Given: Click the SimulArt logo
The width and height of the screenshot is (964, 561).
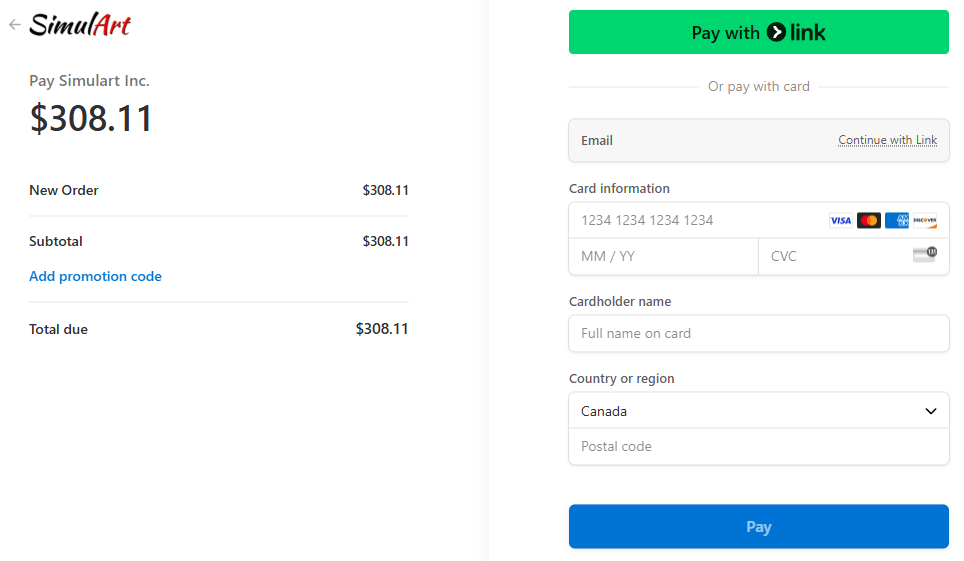Looking at the screenshot, I should [x=80, y=25].
